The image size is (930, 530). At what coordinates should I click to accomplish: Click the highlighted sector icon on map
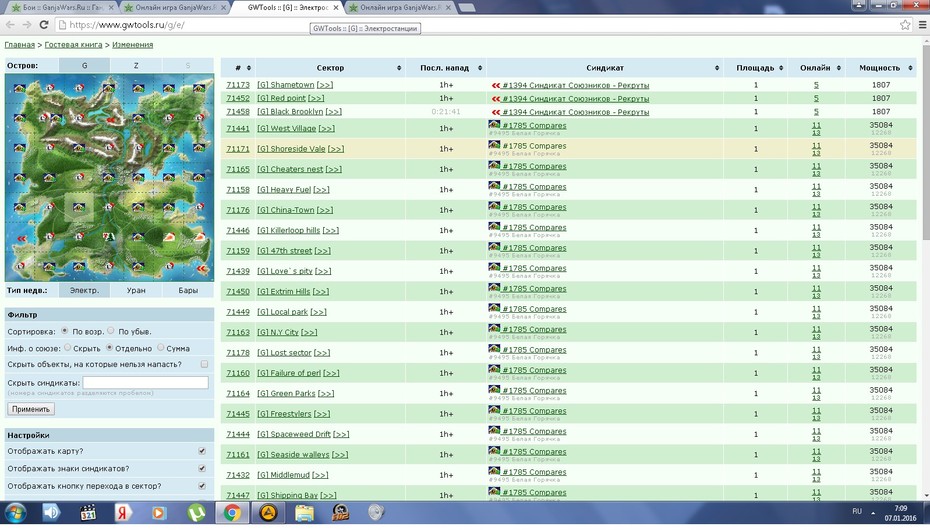(x=78, y=207)
